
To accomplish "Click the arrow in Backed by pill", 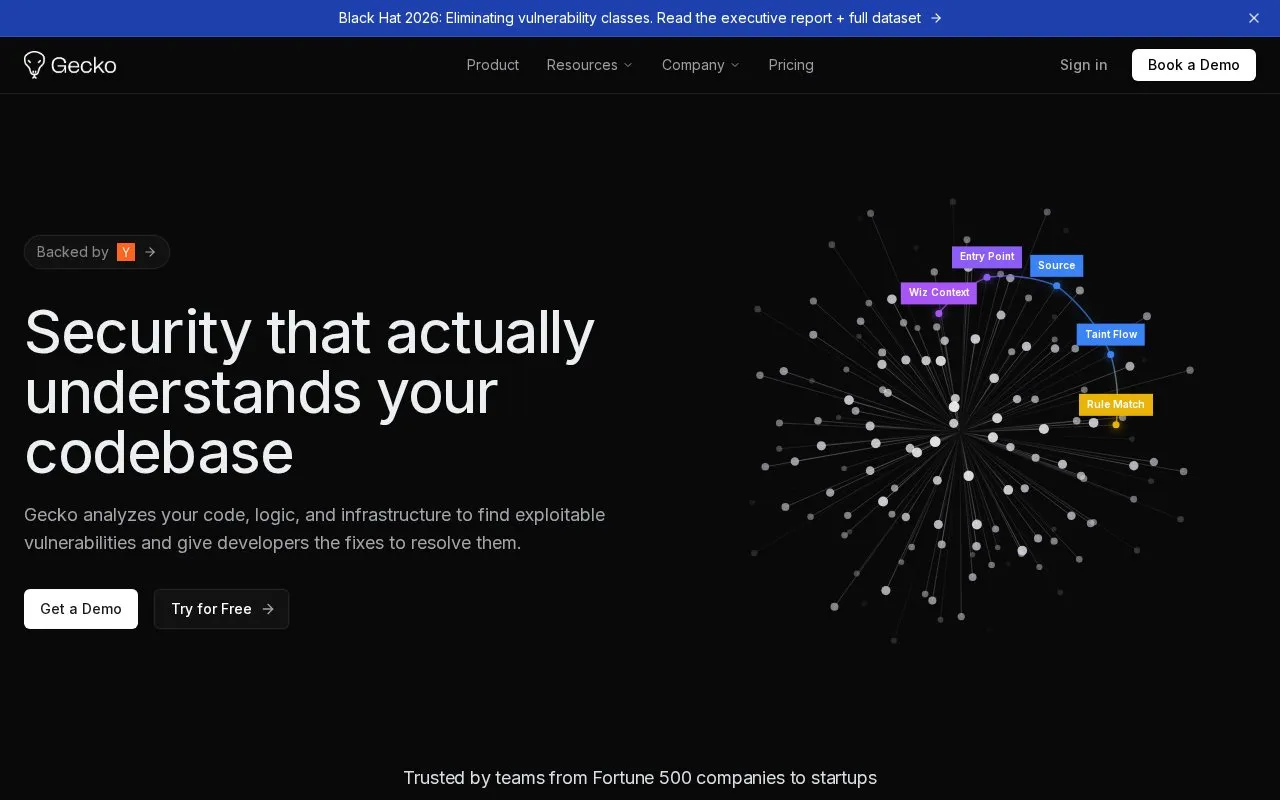I will pos(150,252).
